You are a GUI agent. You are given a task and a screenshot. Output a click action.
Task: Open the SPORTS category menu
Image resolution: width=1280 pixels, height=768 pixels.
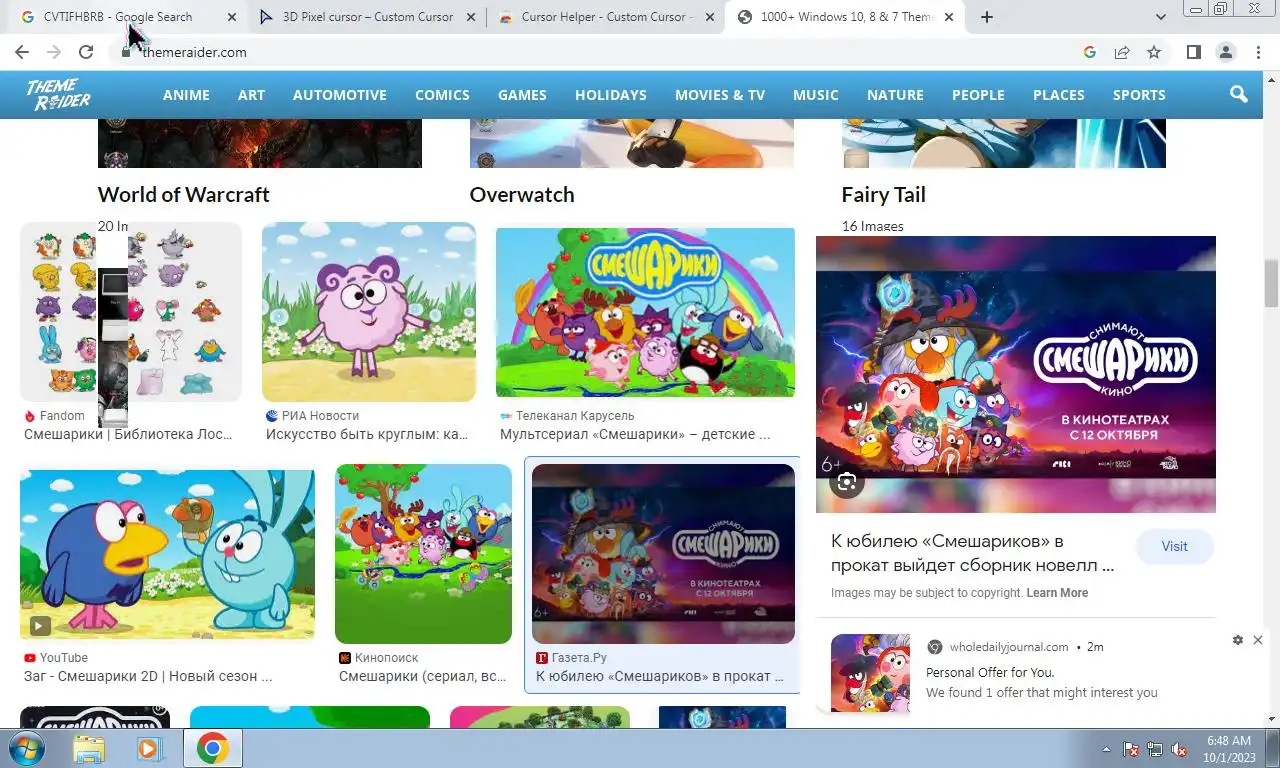(1139, 95)
